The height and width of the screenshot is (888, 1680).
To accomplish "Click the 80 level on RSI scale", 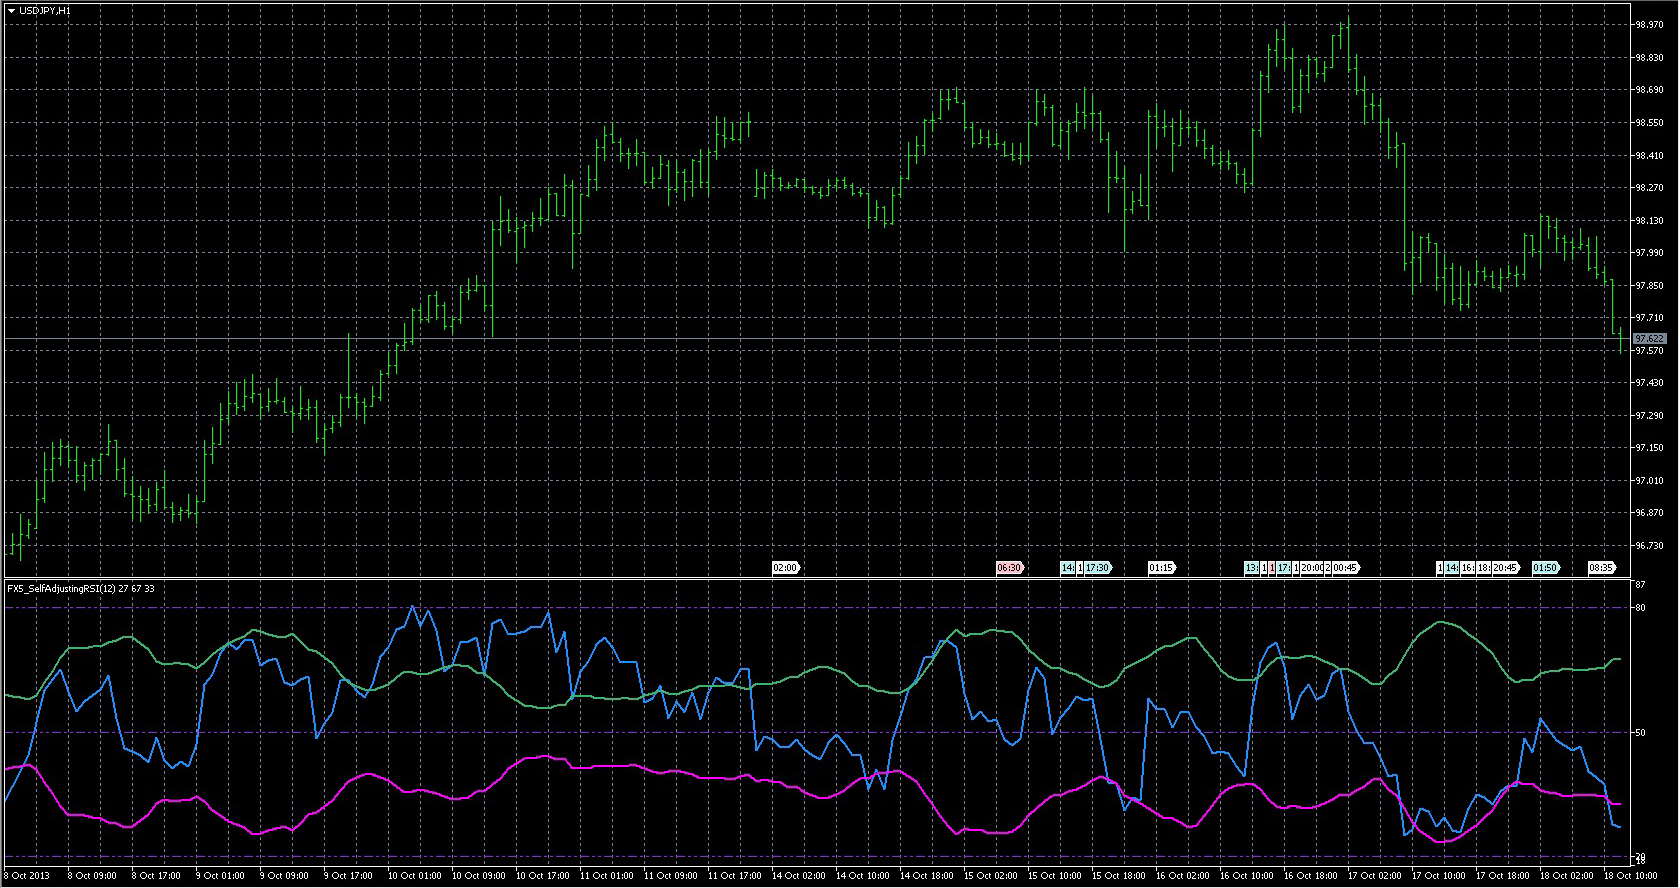I will click(1640, 608).
